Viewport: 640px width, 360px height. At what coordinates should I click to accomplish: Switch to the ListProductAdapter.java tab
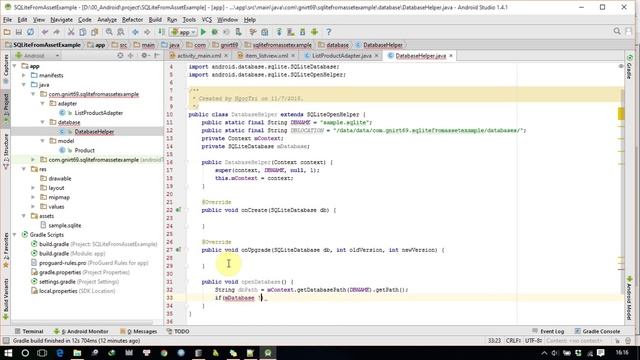click(x=342, y=56)
